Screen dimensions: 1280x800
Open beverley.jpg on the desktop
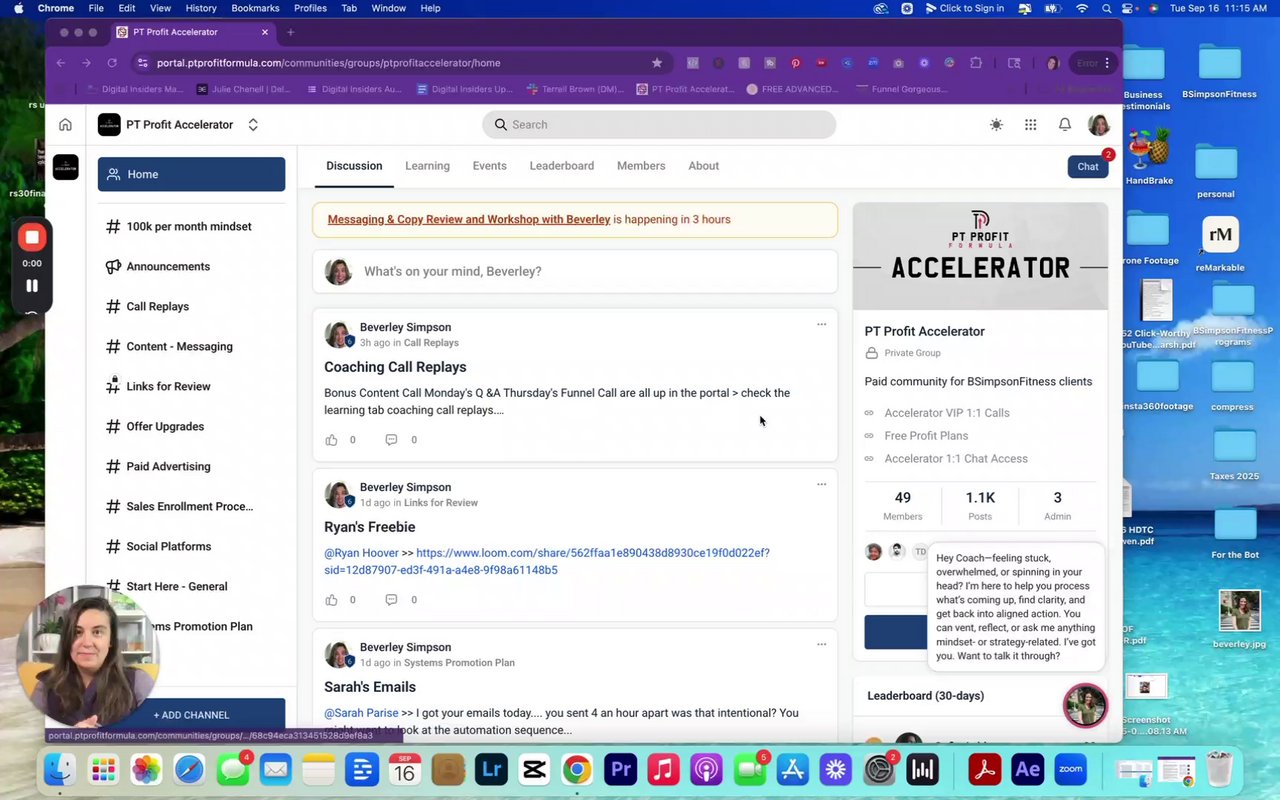(x=1239, y=620)
